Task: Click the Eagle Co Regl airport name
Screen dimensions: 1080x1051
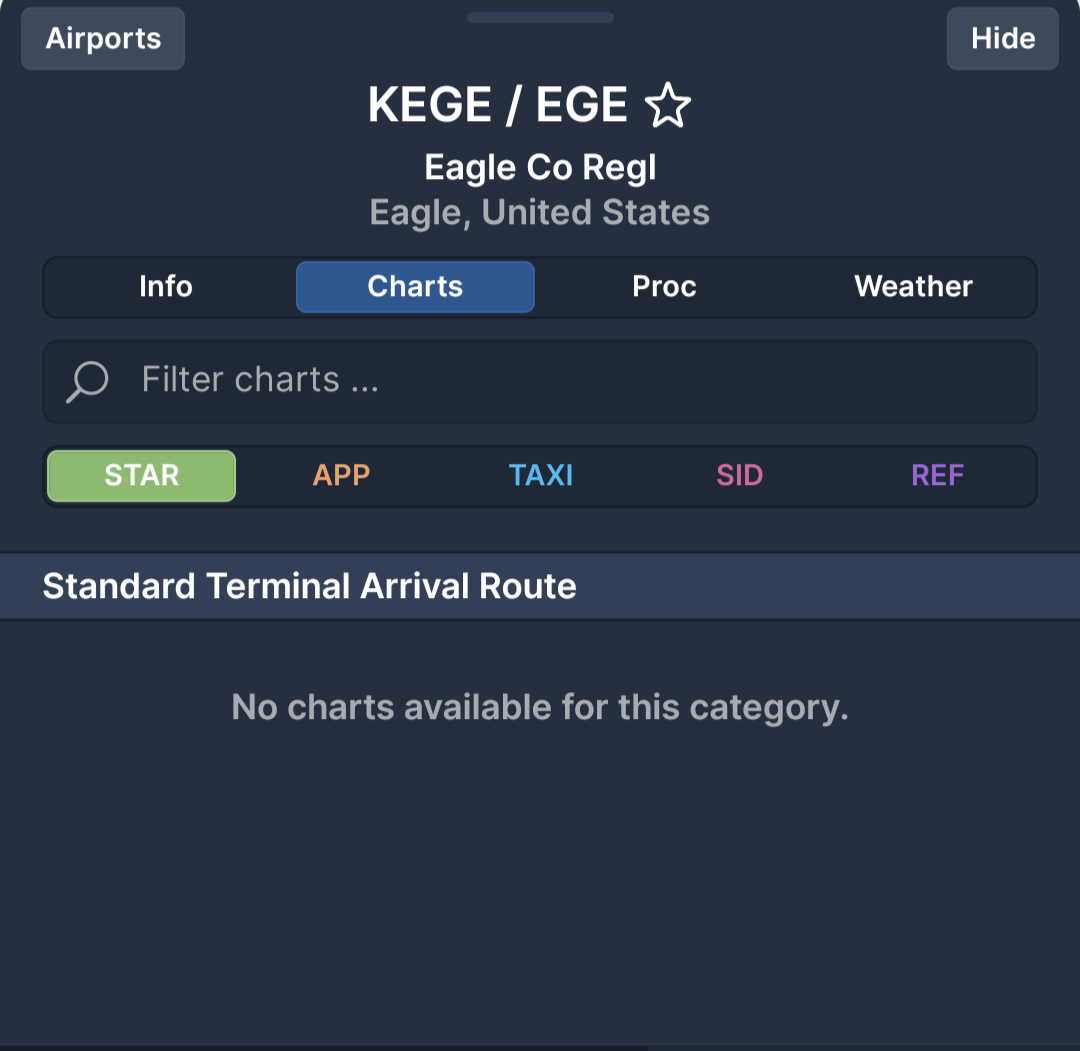Action: click(x=540, y=168)
